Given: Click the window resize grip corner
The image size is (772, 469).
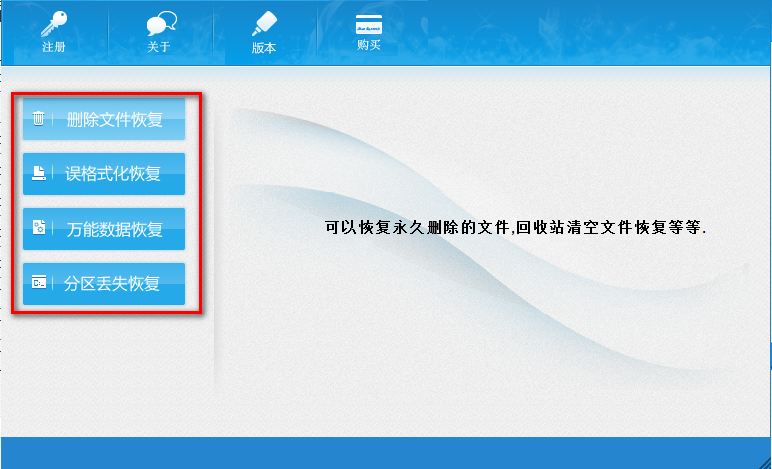Looking at the screenshot, I should pos(765,463).
